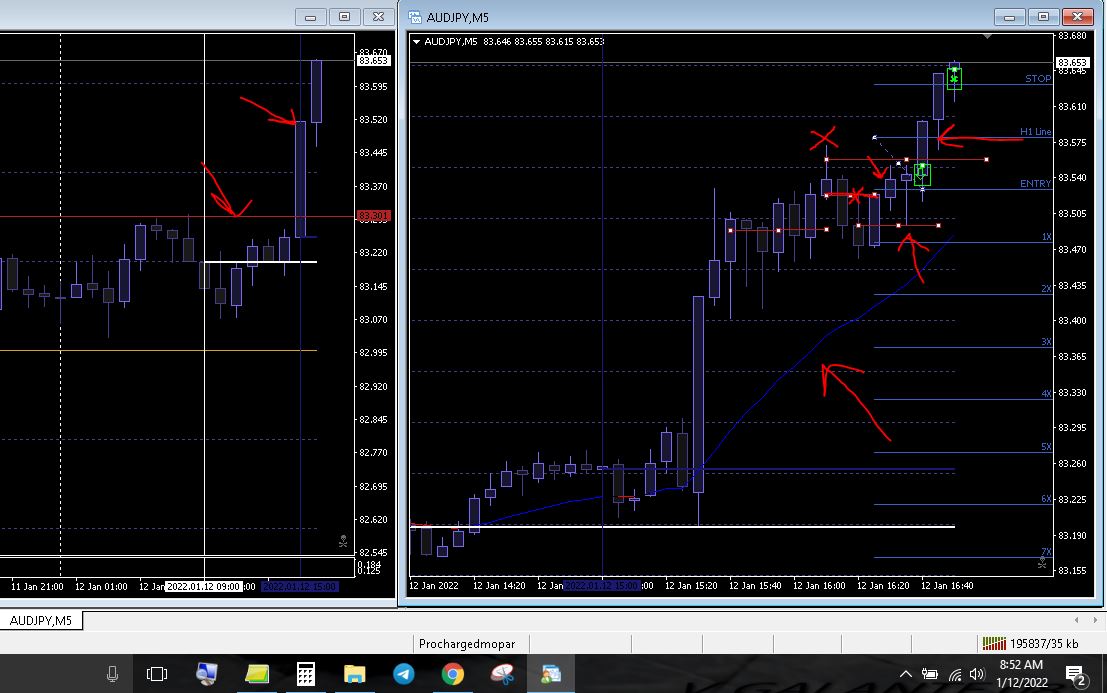Select the green boxed symbol on STOP line
The height and width of the screenshot is (693, 1107).
pyautogui.click(x=955, y=78)
